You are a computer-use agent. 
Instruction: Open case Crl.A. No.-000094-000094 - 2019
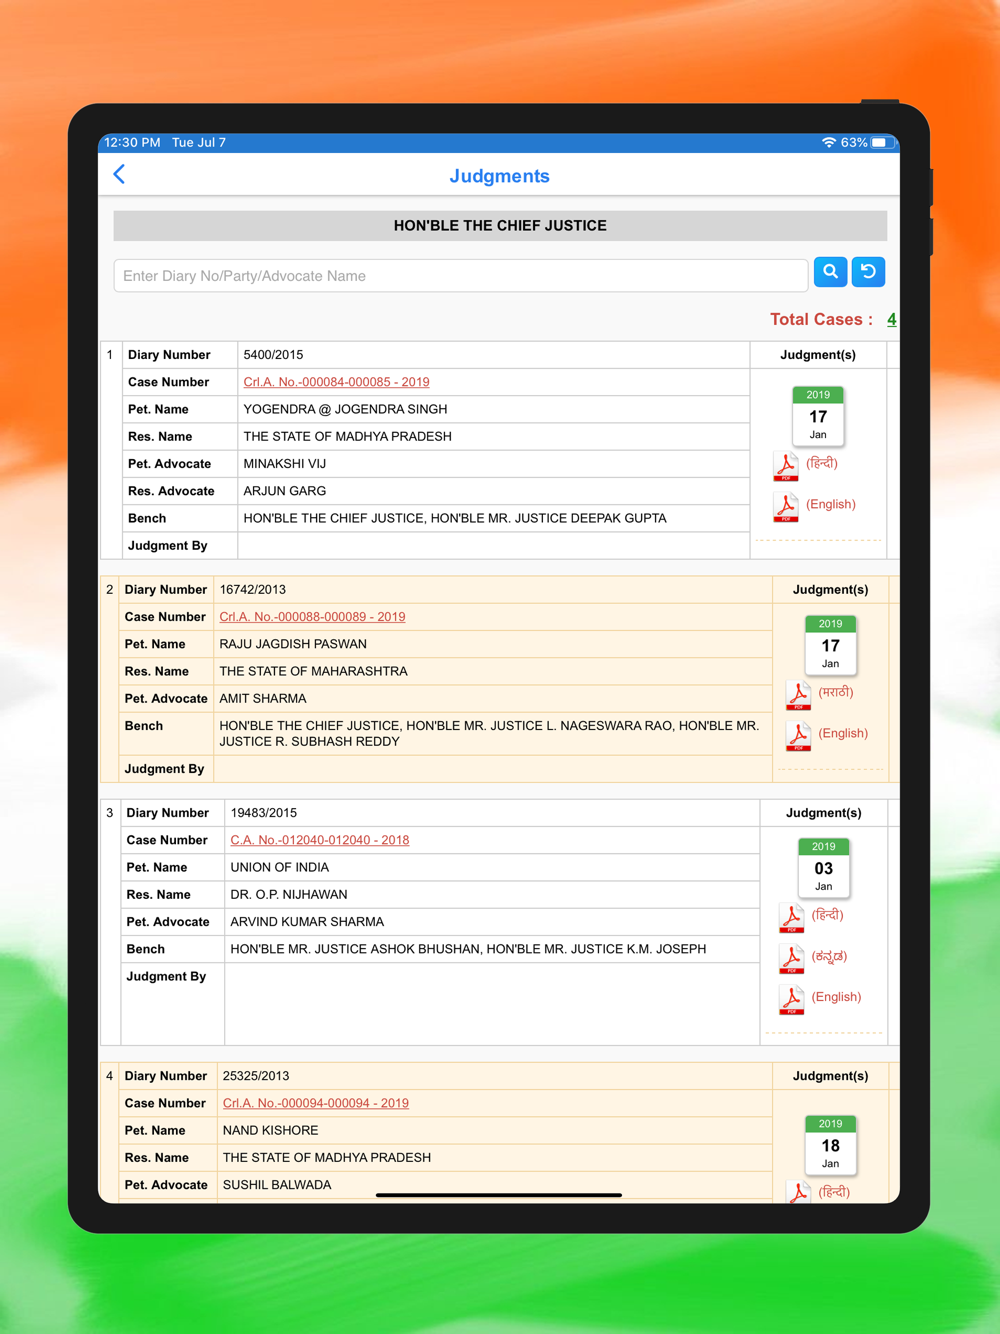pos(316,1103)
